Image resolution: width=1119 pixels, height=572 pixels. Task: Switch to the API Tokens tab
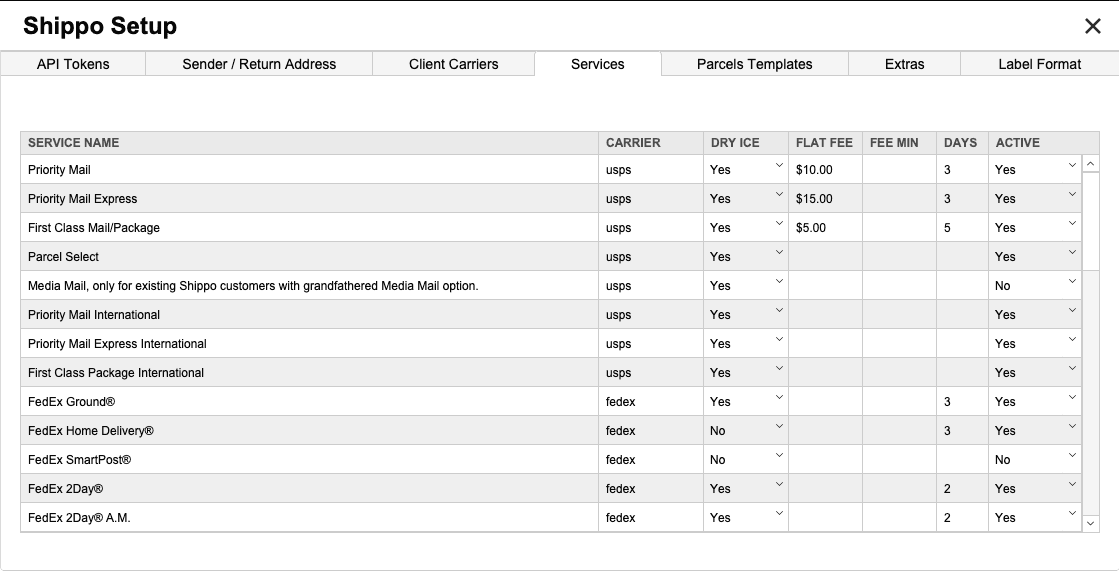(73, 64)
